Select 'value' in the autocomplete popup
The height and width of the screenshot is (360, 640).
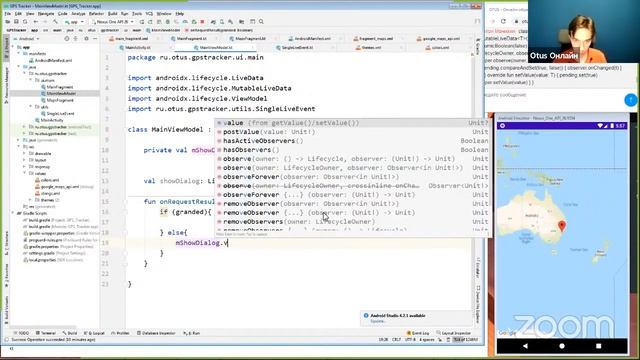(352, 123)
